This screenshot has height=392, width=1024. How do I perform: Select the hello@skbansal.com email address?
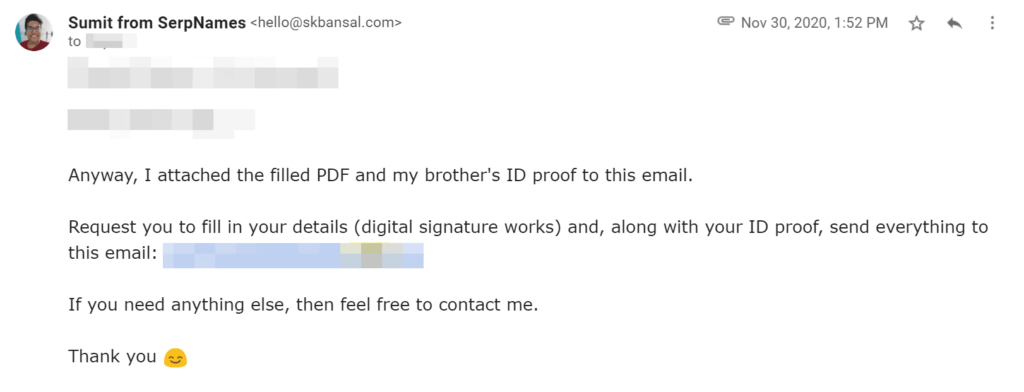coord(326,23)
